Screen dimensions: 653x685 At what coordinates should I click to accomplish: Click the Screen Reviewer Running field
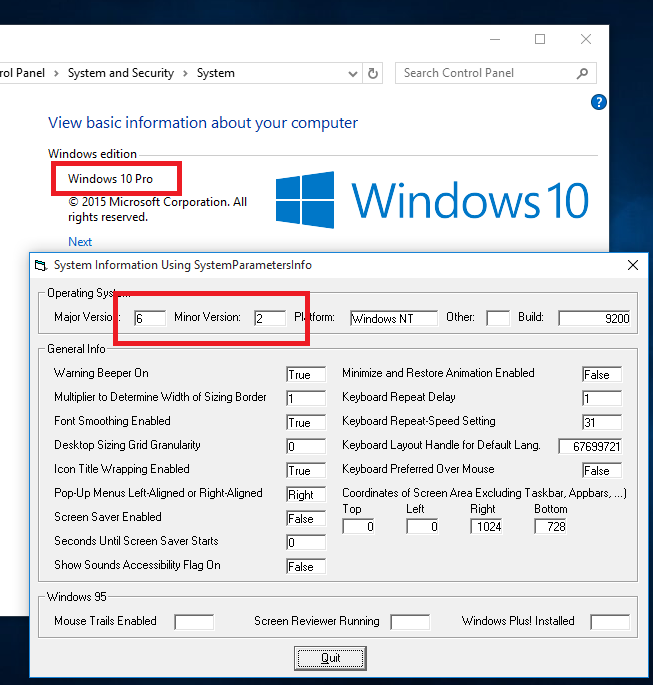pos(411,622)
